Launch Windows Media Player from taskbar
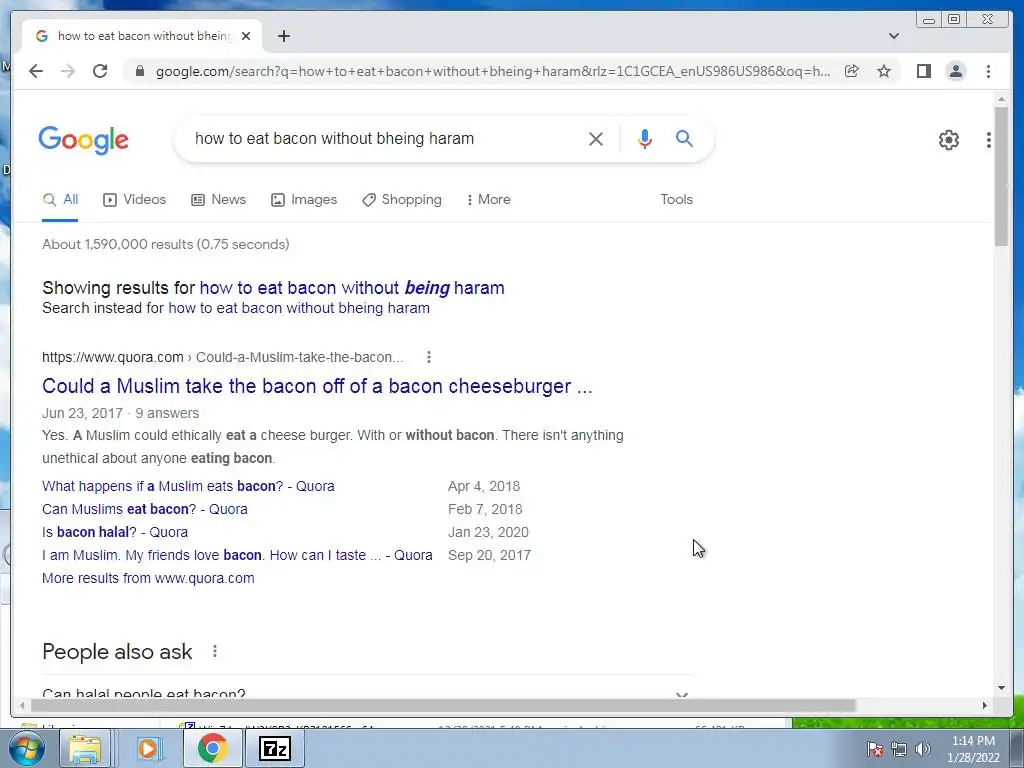This screenshot has width=1024, height=768. click(x=149, y=749)
